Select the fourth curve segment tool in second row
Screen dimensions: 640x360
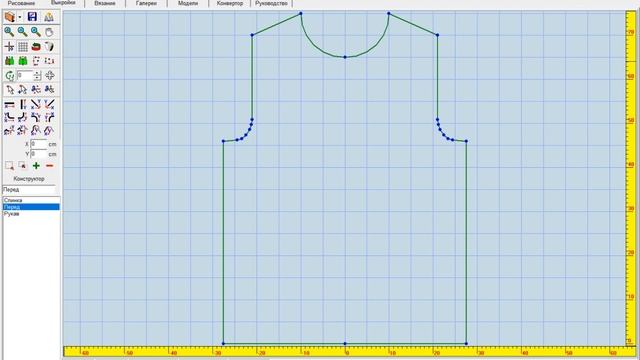[x=49, y=118]
